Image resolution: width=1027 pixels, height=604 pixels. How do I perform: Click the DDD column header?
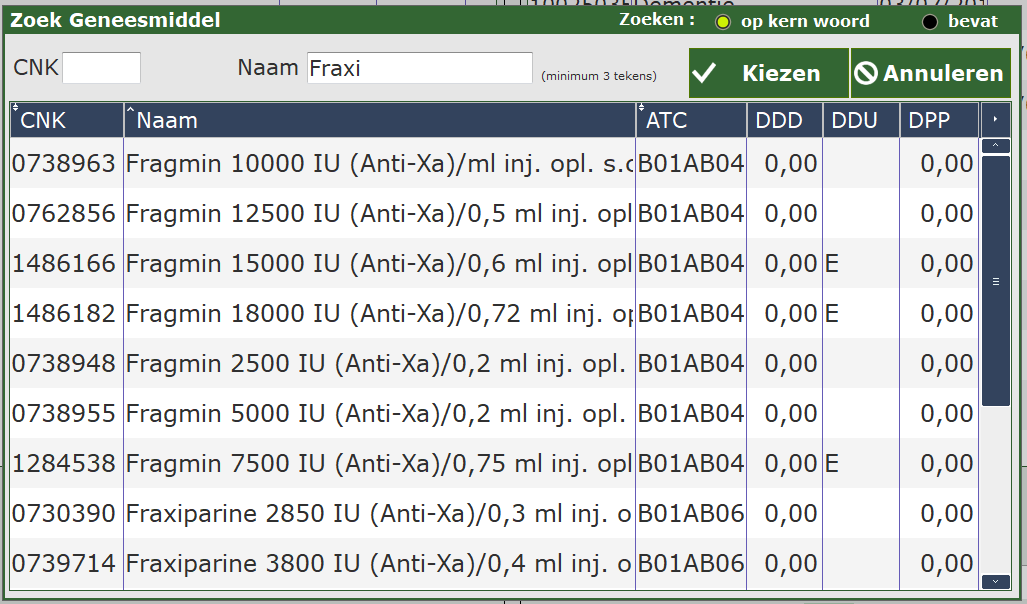pos(785,121)
